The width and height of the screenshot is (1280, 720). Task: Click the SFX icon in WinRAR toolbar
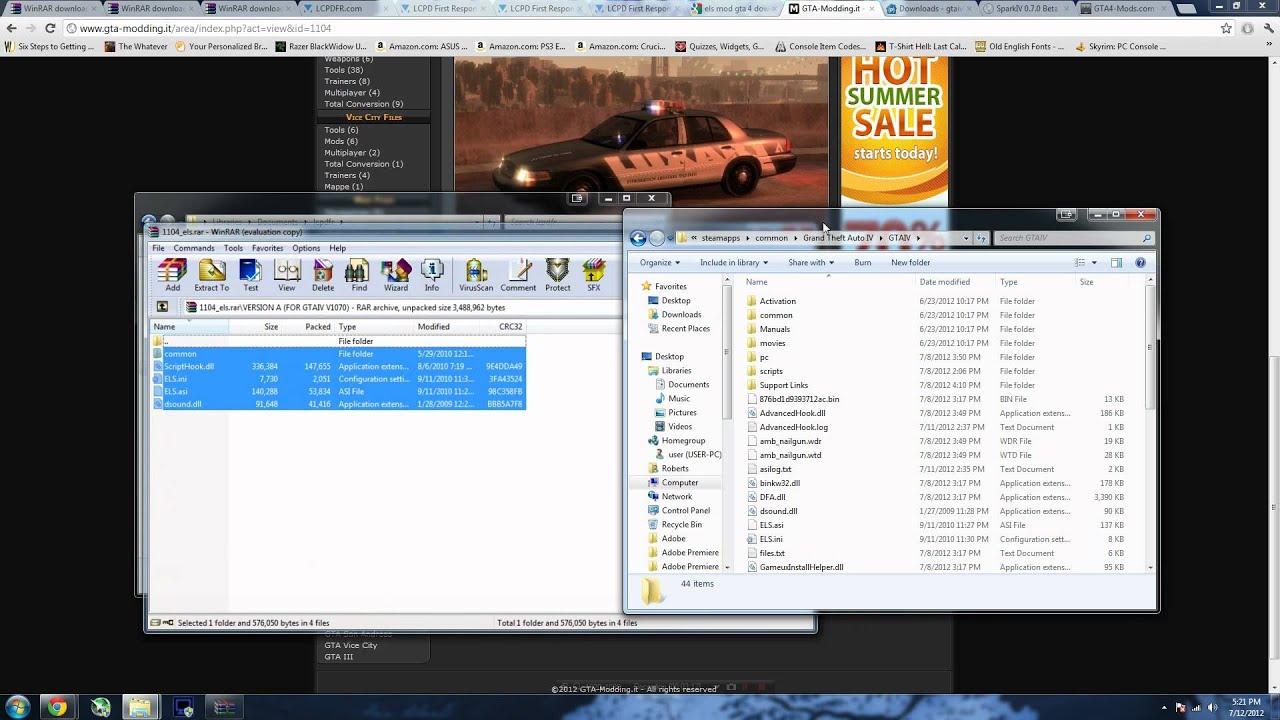[594, 275]
